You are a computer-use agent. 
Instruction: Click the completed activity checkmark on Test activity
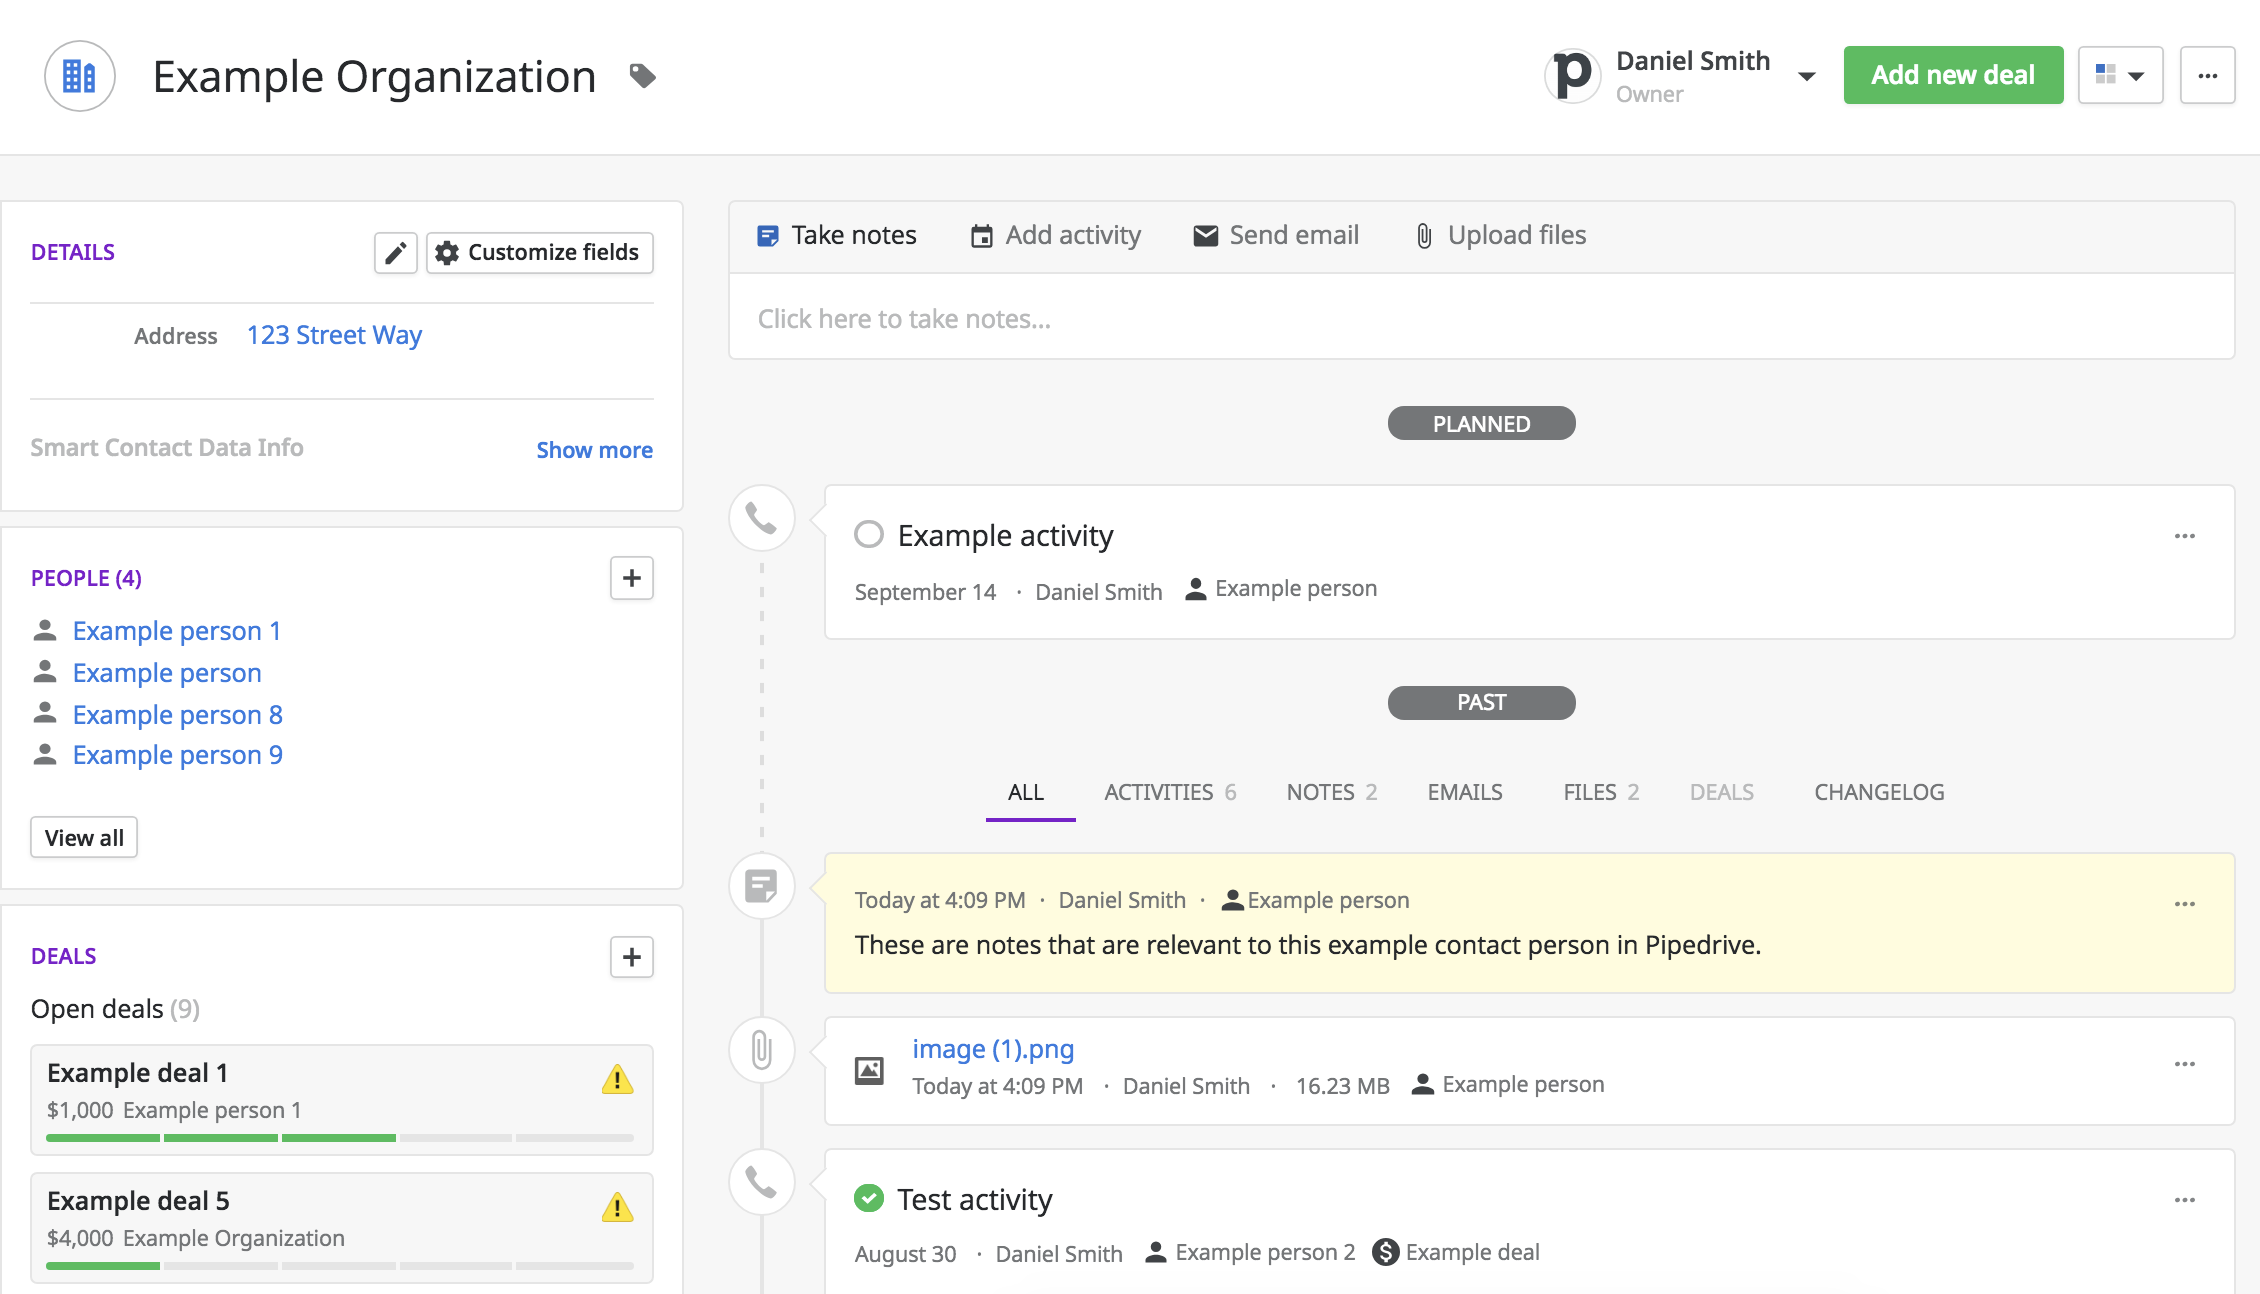tap(868, 1196)
